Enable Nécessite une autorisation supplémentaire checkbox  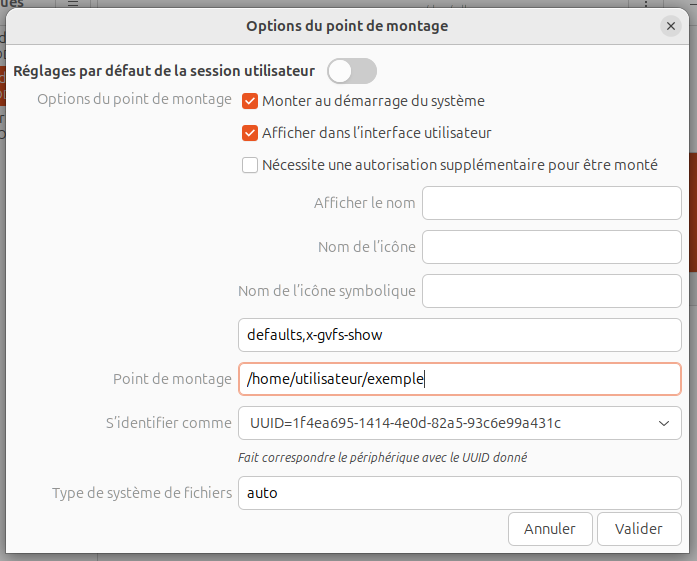pyautogui.click(x=250, y=165)
